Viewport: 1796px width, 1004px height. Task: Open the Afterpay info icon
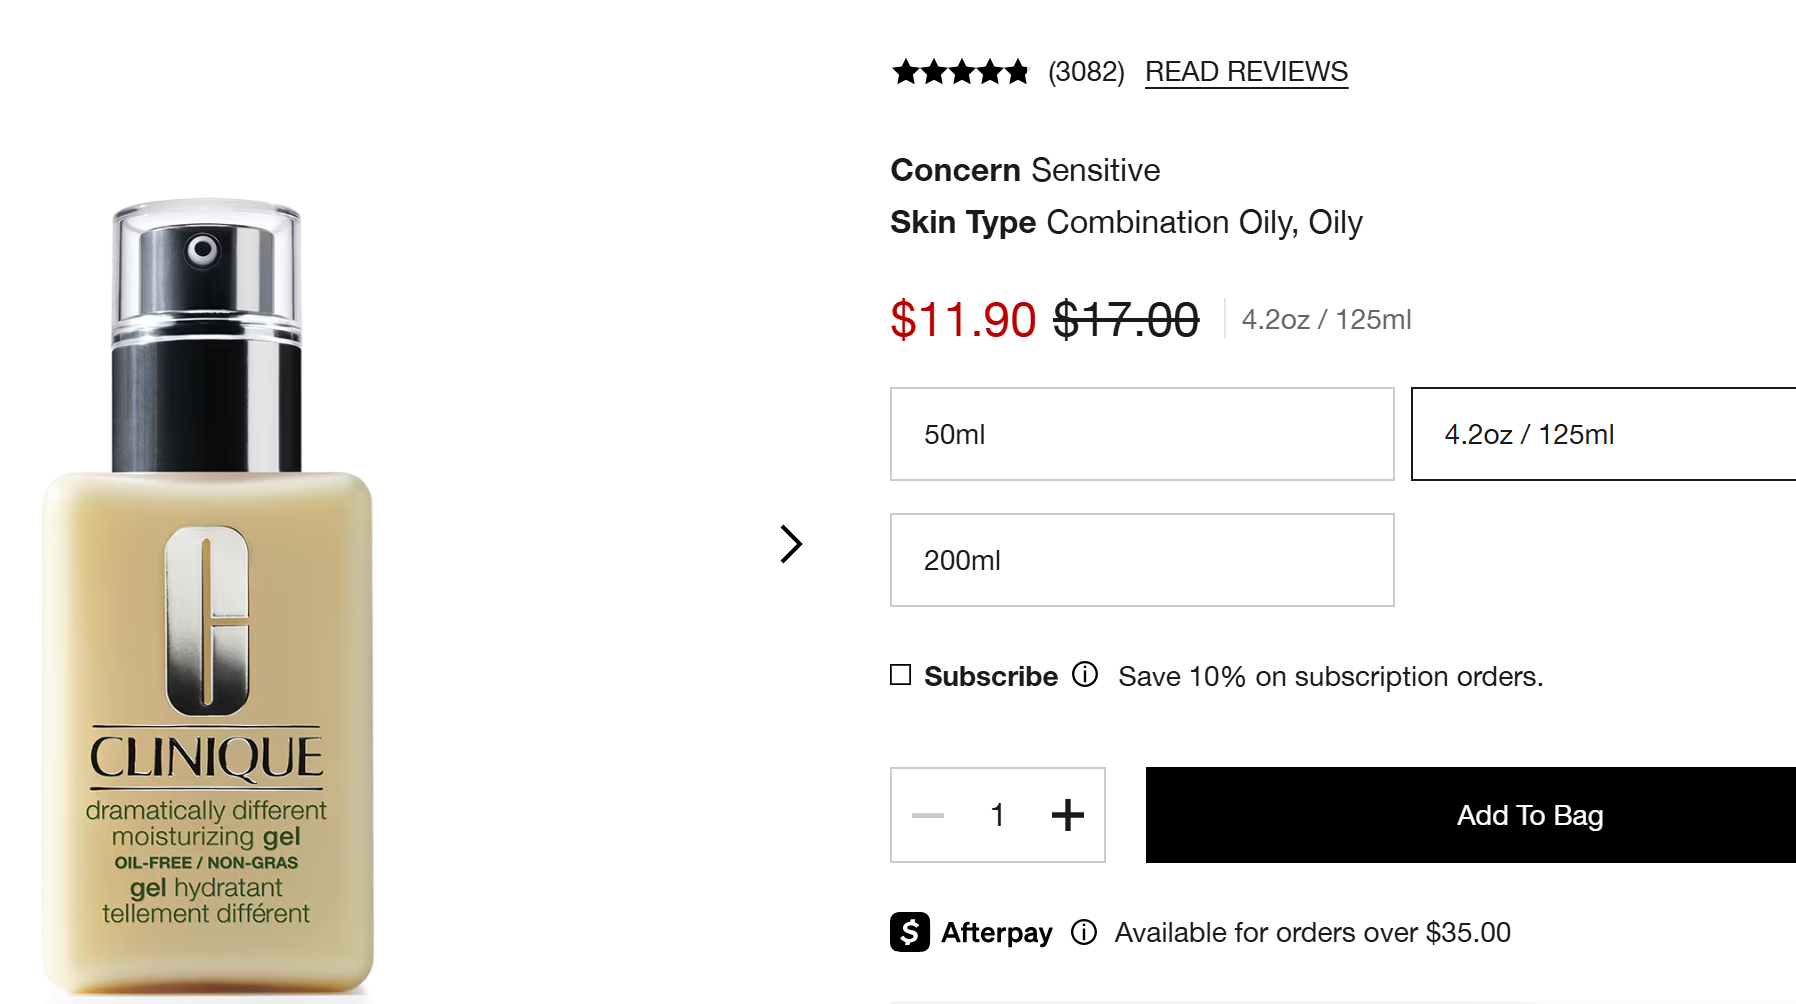point(1084,932)
